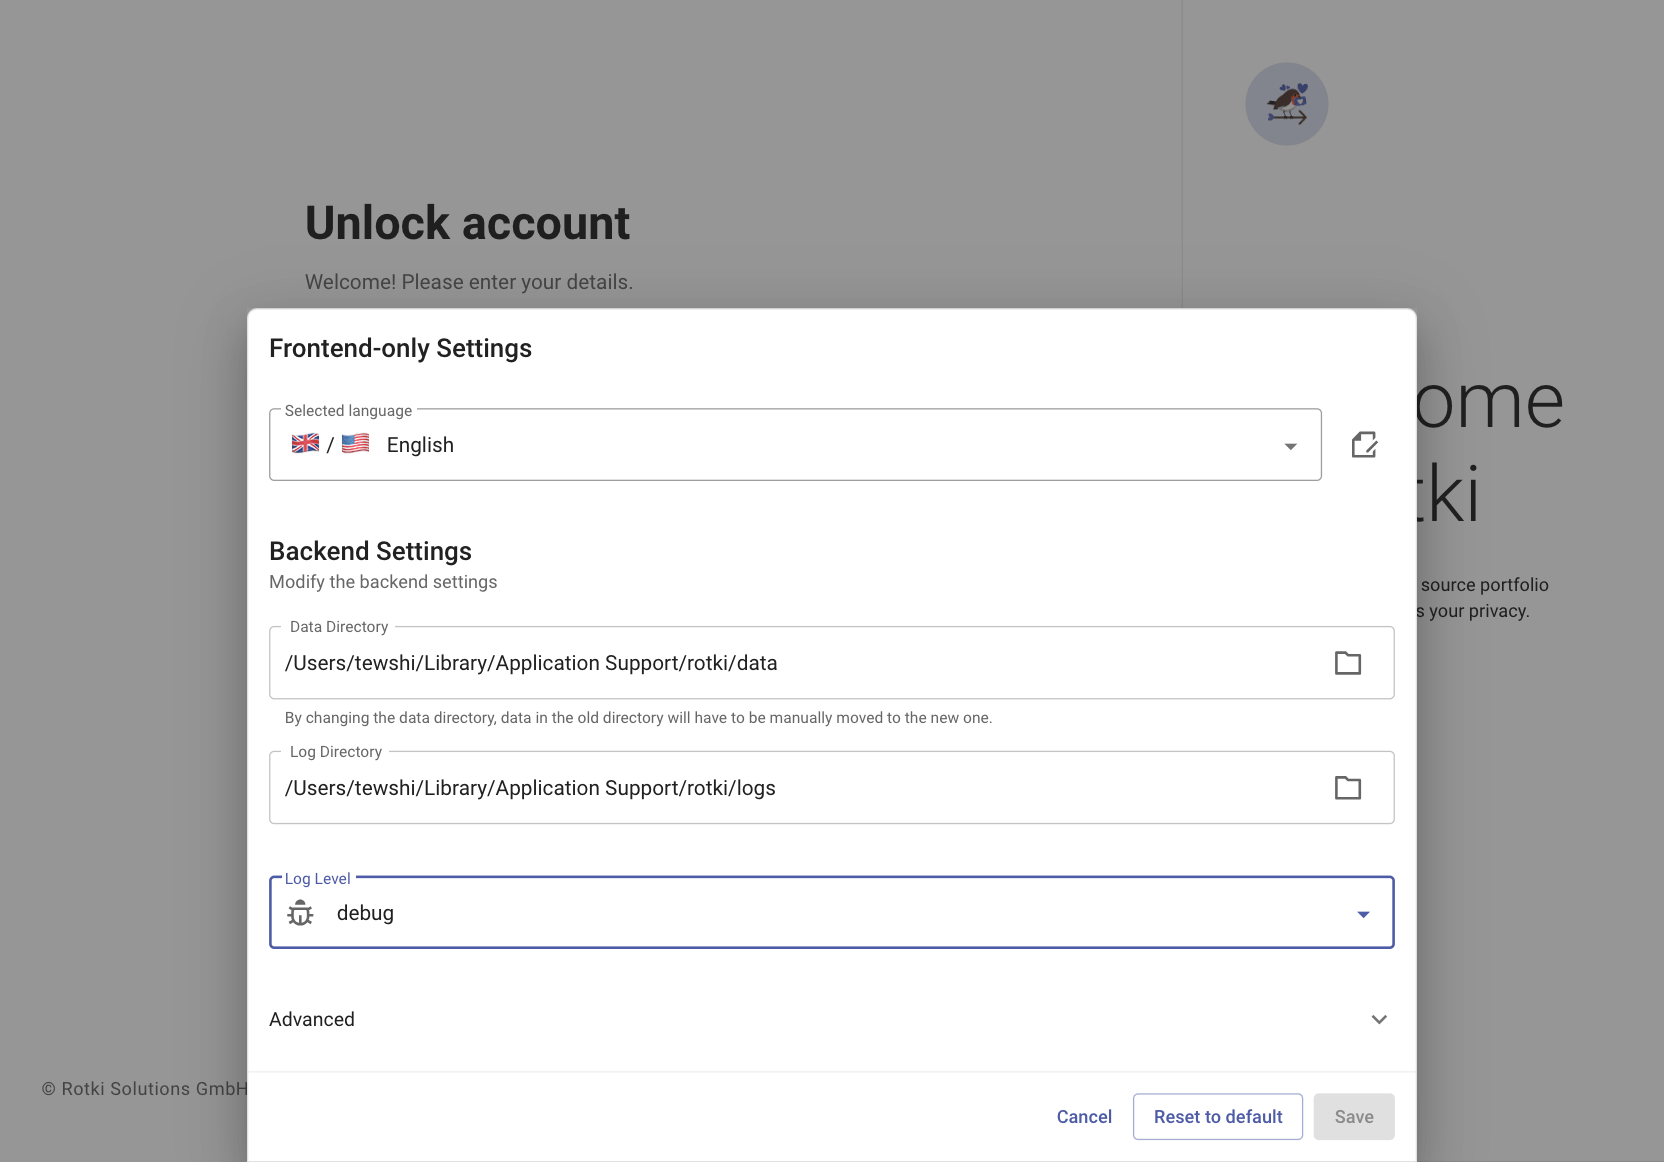The width and height of the screenshot is (1664, 1162).
Task: Click the English language text in the selector
Action: (x=420, y=444)
